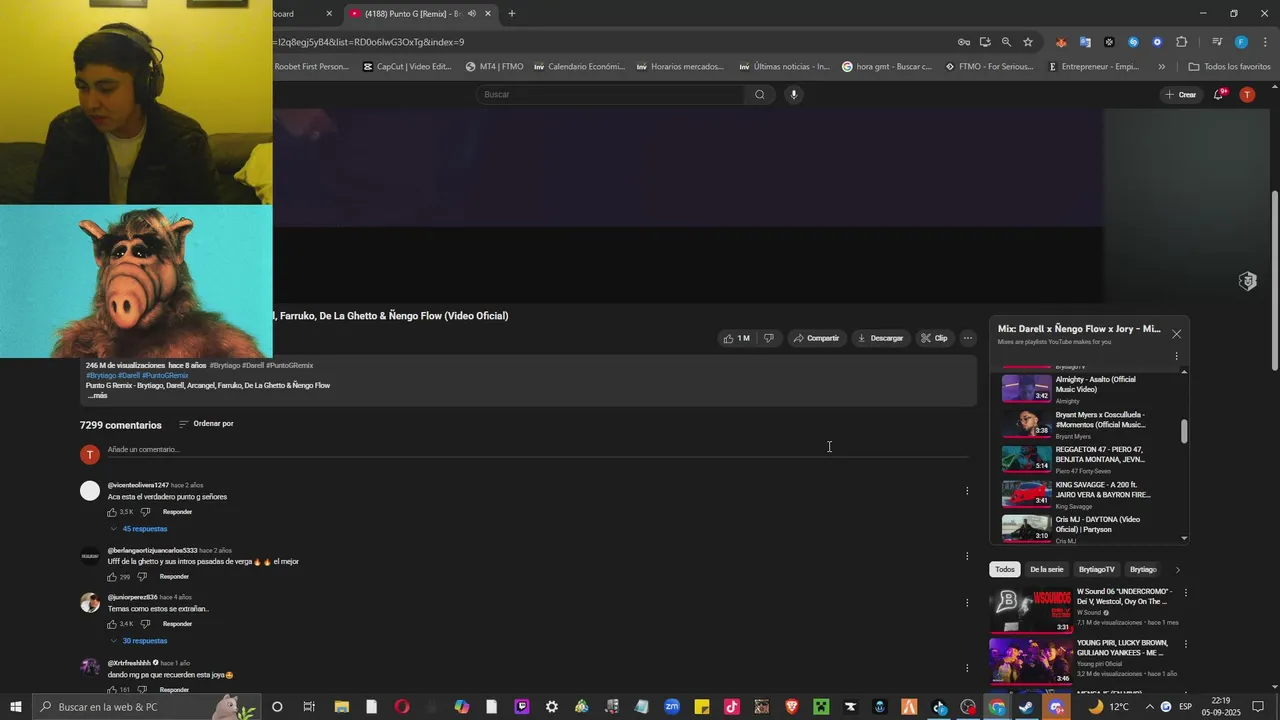Select the De la serie chip

coord(1047,570)
